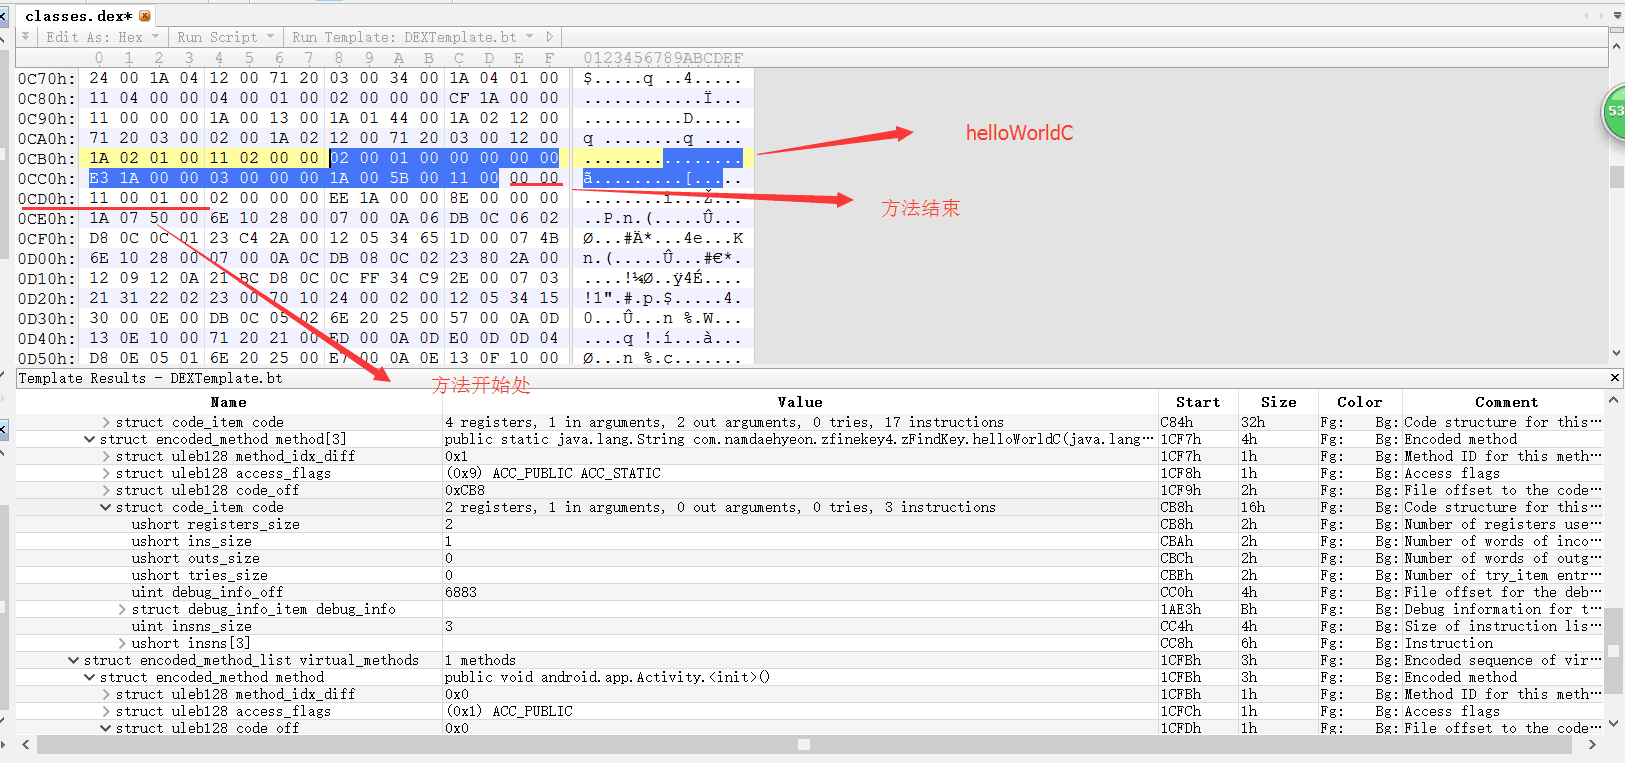The image size is (1625, 763).
Task: Click the Size value 32h
Action: coord(1253,422)
